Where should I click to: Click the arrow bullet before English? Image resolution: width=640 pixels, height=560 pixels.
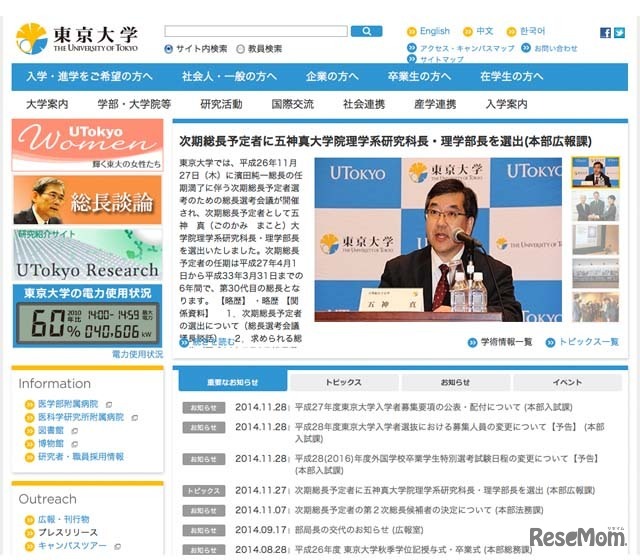pos(412,31)
